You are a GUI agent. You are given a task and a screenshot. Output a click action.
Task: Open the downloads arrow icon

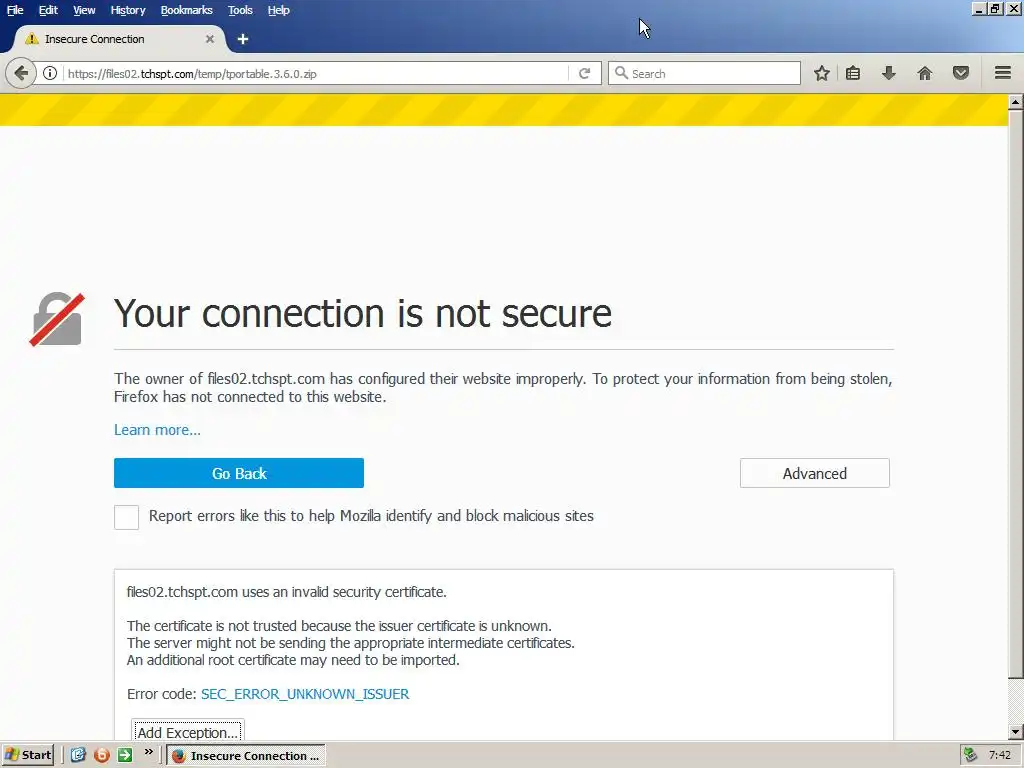889,73
